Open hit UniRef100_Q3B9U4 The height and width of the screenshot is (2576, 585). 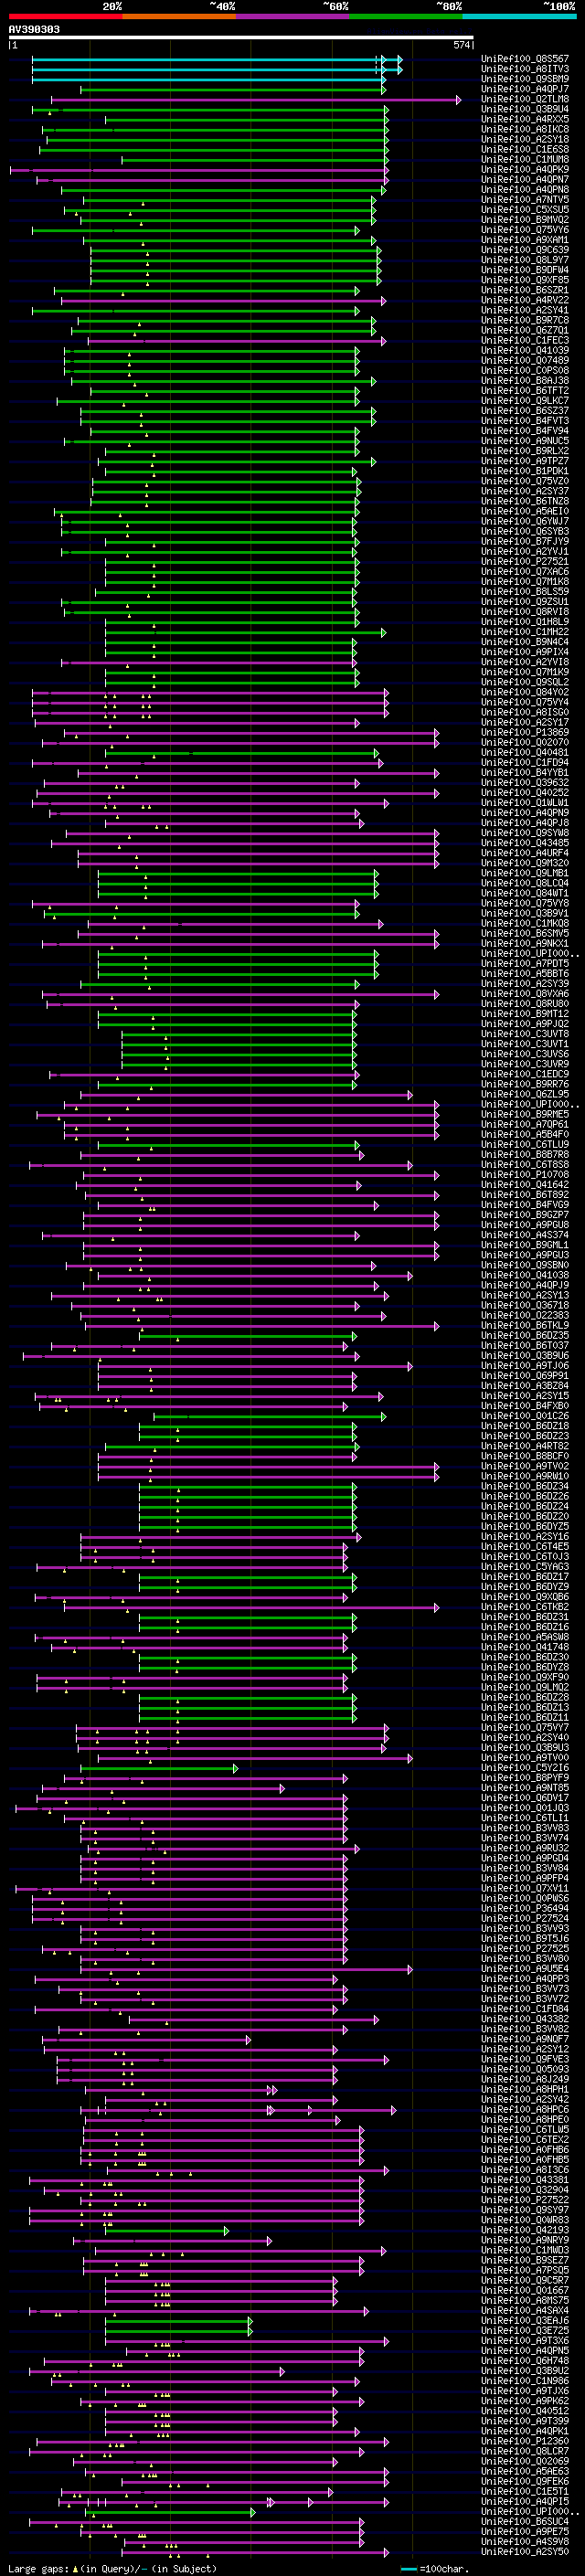[525, 109]
